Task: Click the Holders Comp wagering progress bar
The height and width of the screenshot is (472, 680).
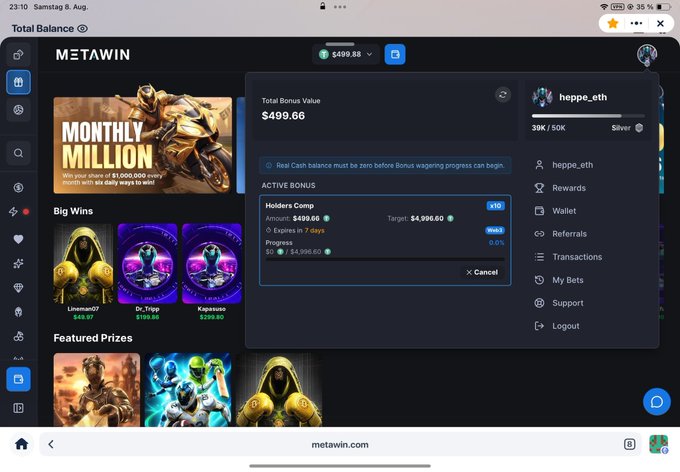Action: (x=385, y=259)
